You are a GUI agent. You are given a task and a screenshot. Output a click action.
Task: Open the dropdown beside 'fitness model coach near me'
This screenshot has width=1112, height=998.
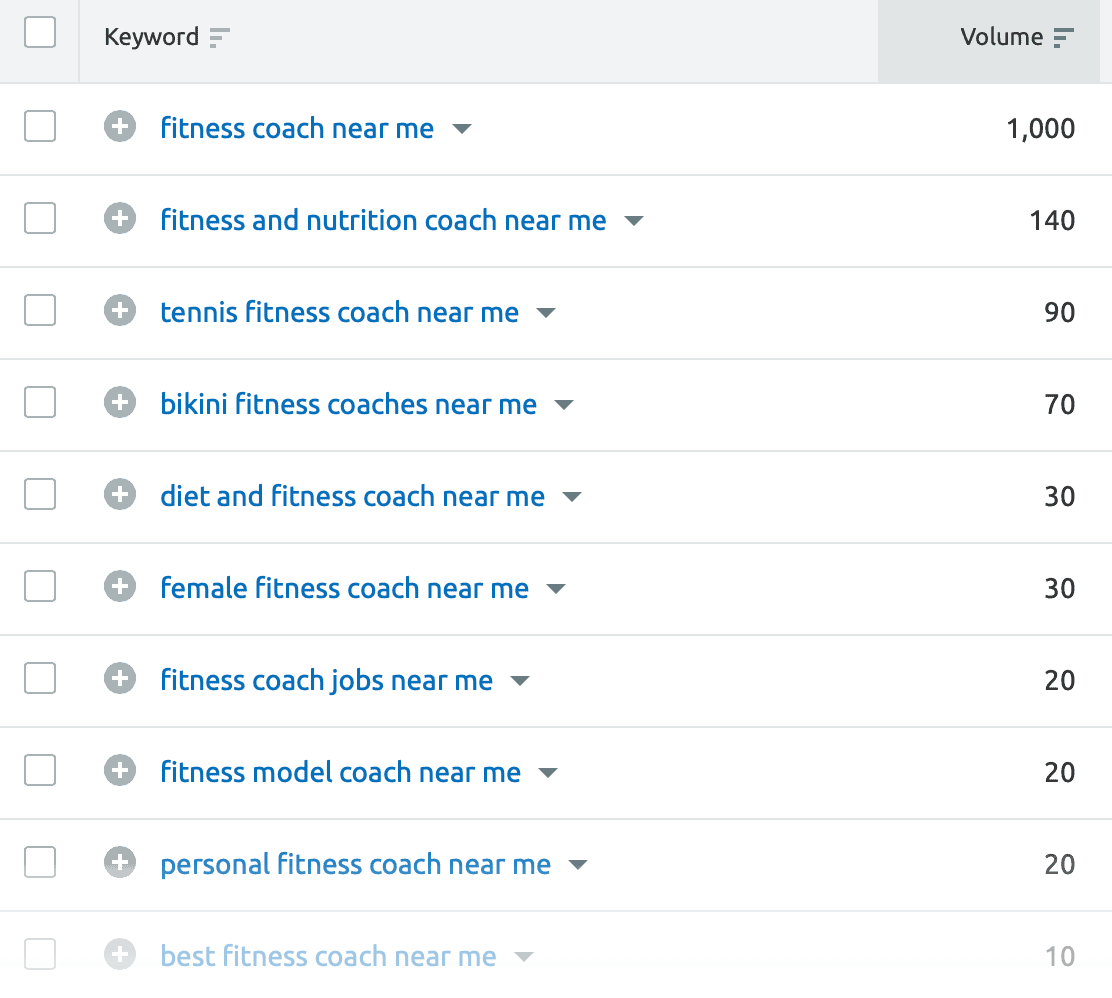tap(548, 772)
